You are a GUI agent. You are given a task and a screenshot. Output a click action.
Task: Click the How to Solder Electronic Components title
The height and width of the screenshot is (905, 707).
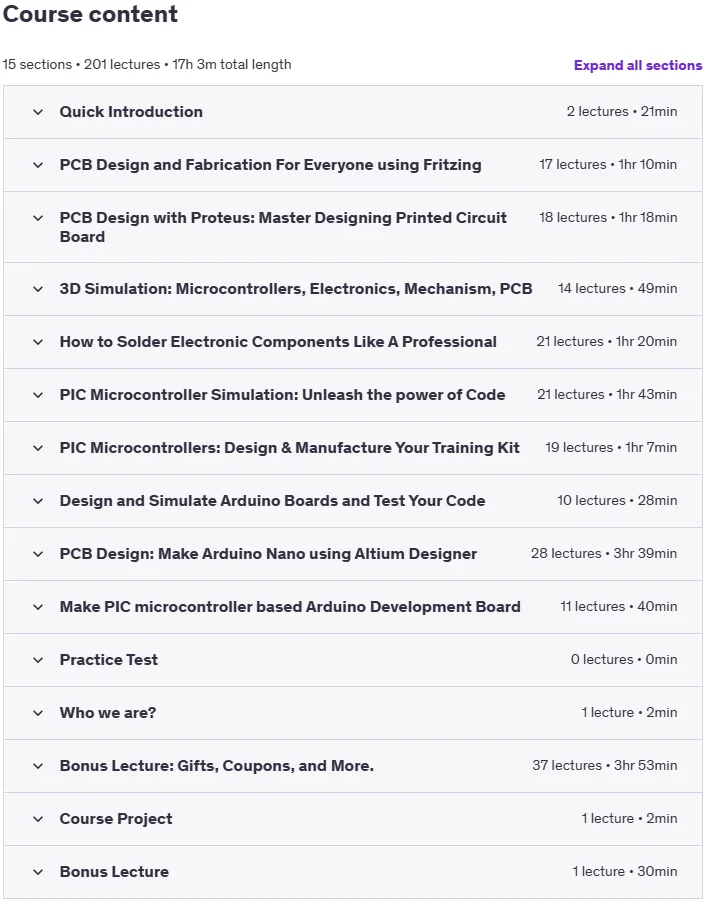[278, 342]
